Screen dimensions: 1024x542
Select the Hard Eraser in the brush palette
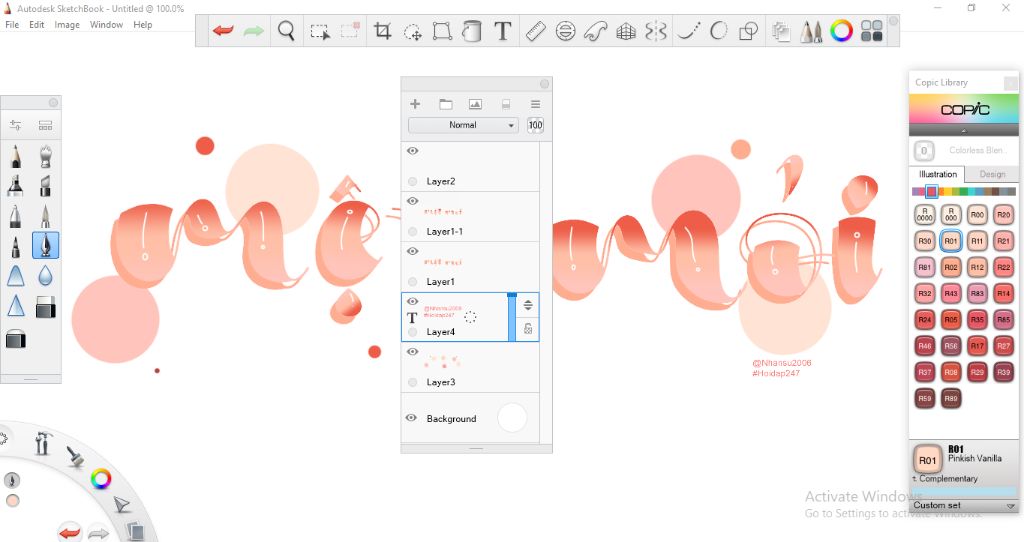coord(45,307)
